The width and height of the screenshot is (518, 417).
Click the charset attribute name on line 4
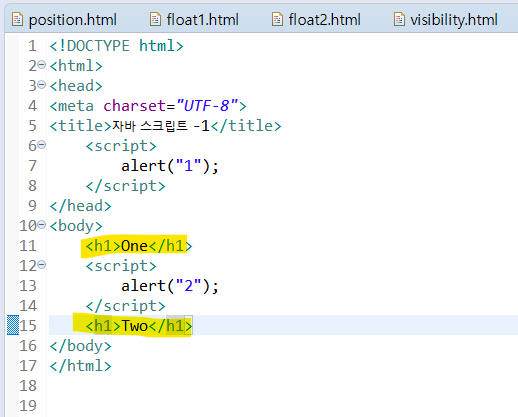135,106
